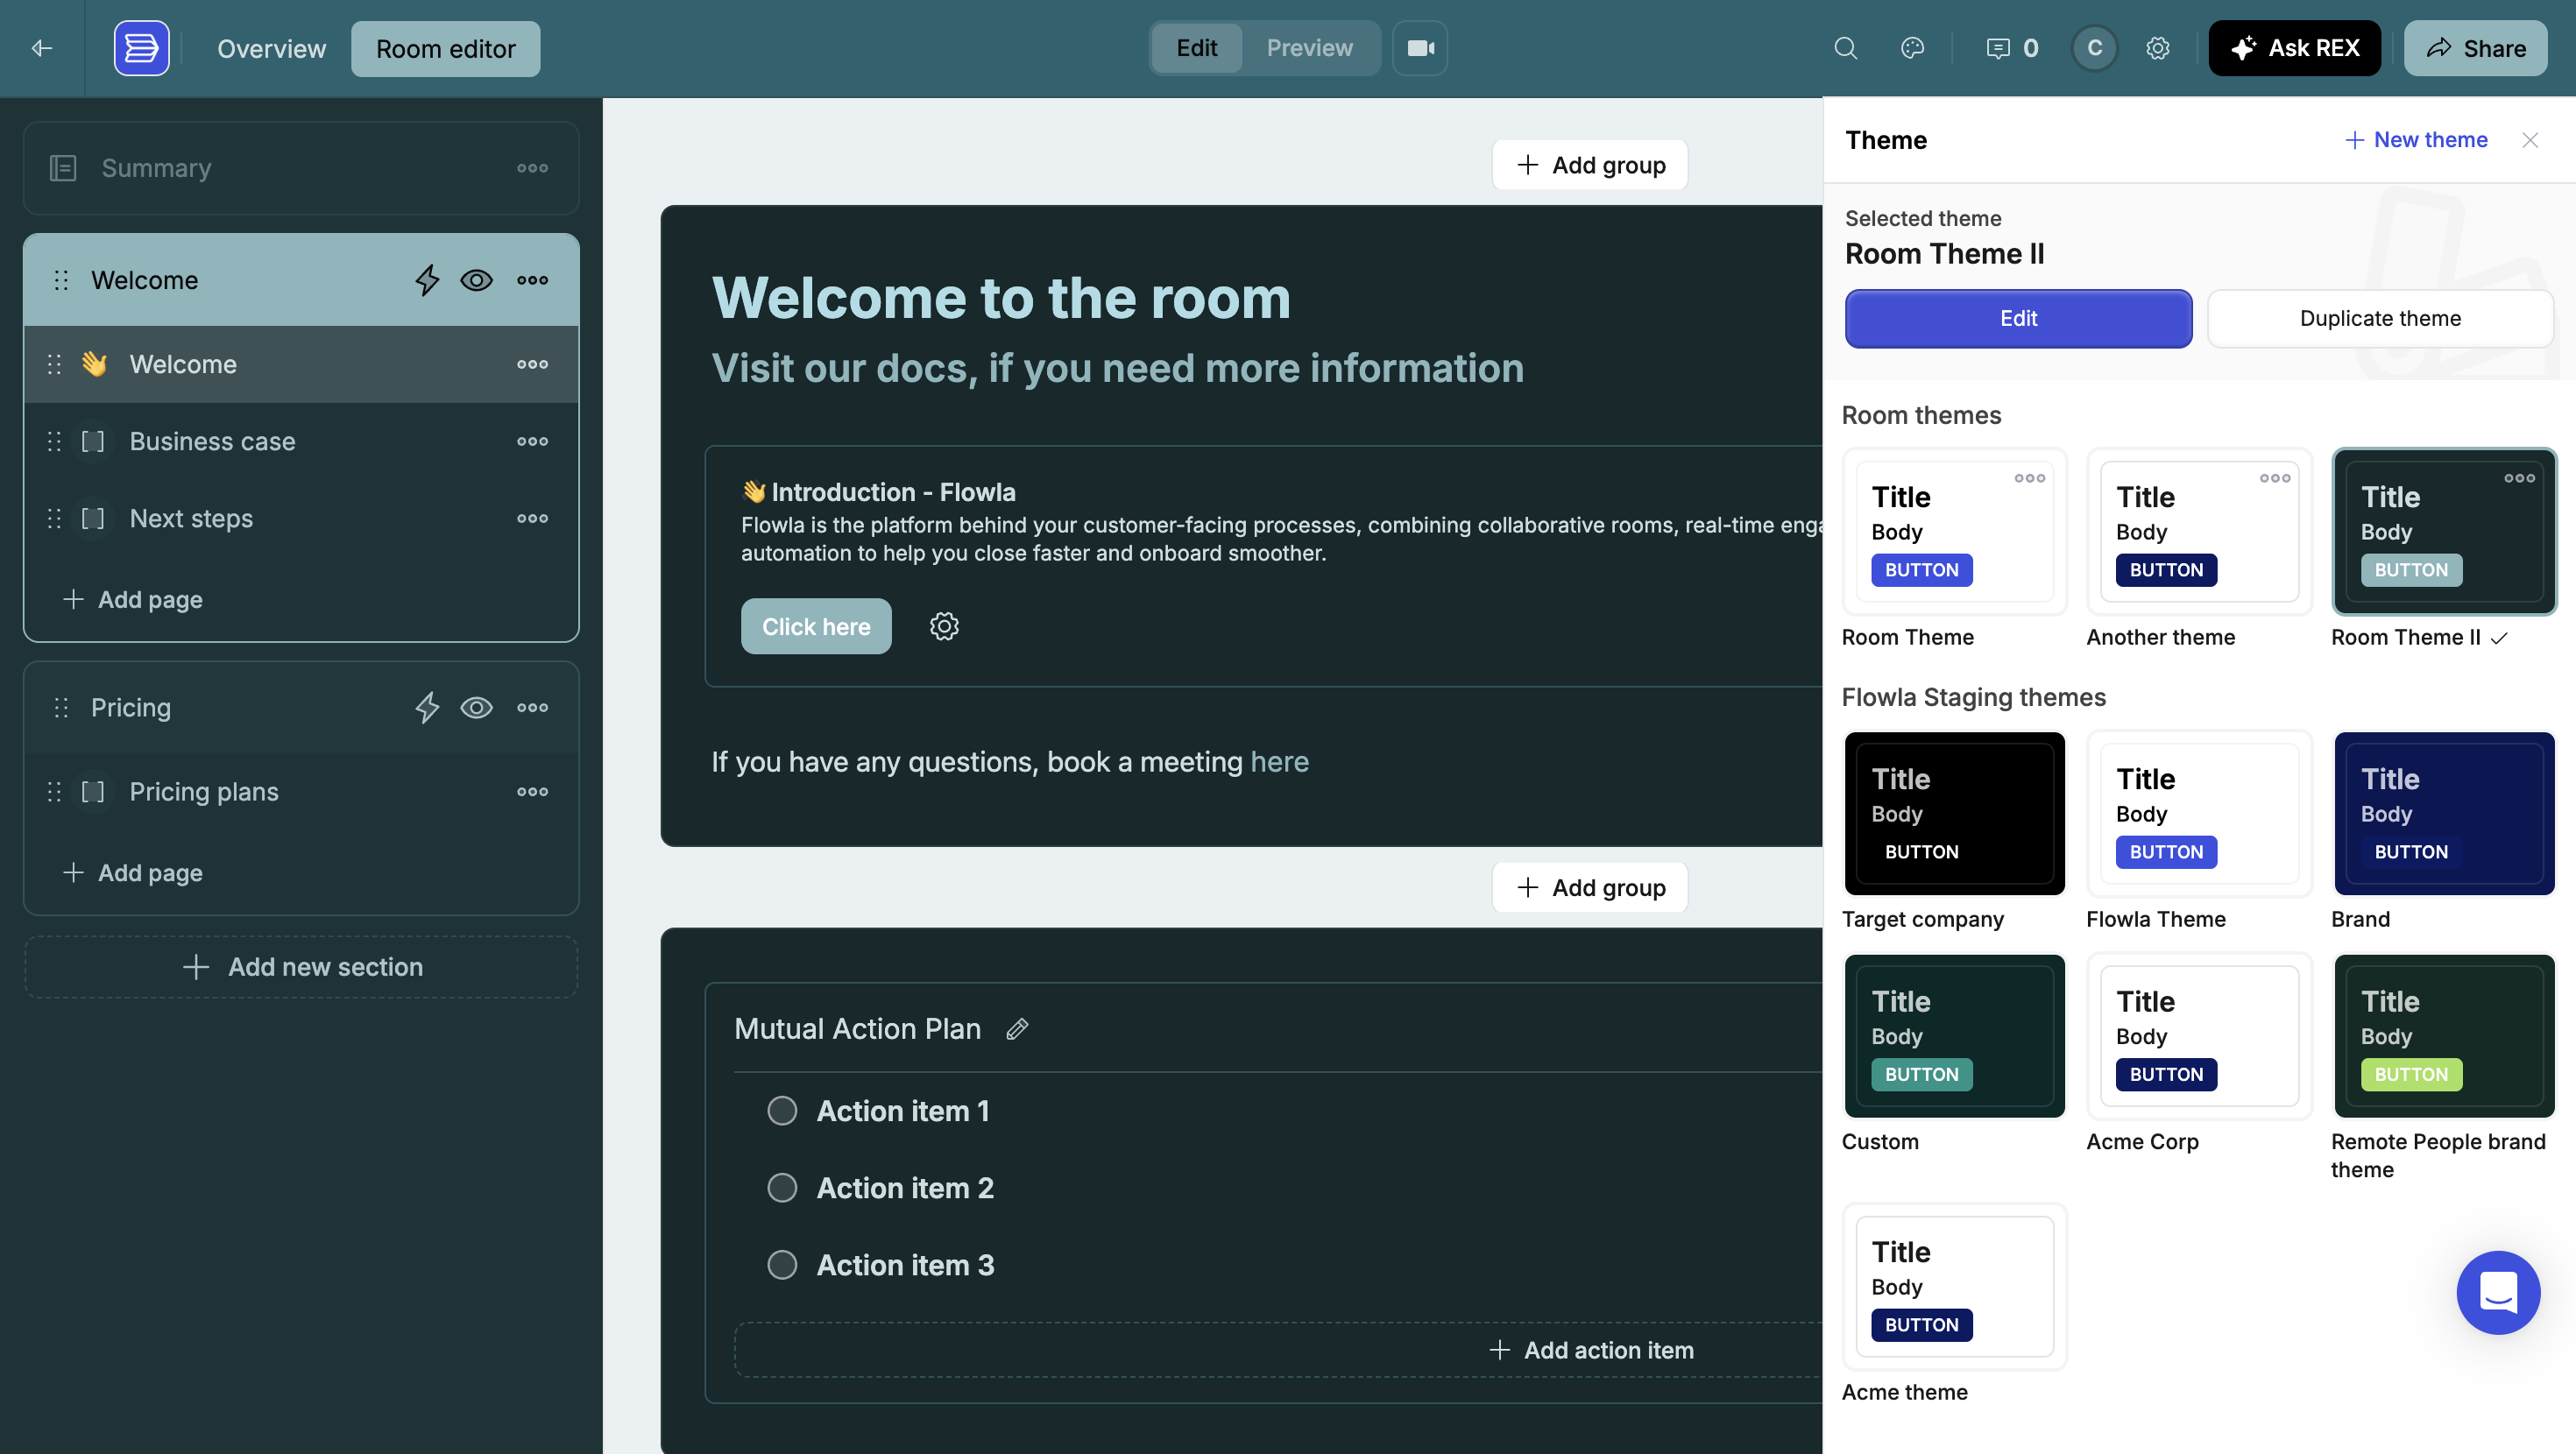Viewport: 2576px width, 1454px height.
Task: Select the Acme Corp theme thumbnail
Action: [2199, 1036]
